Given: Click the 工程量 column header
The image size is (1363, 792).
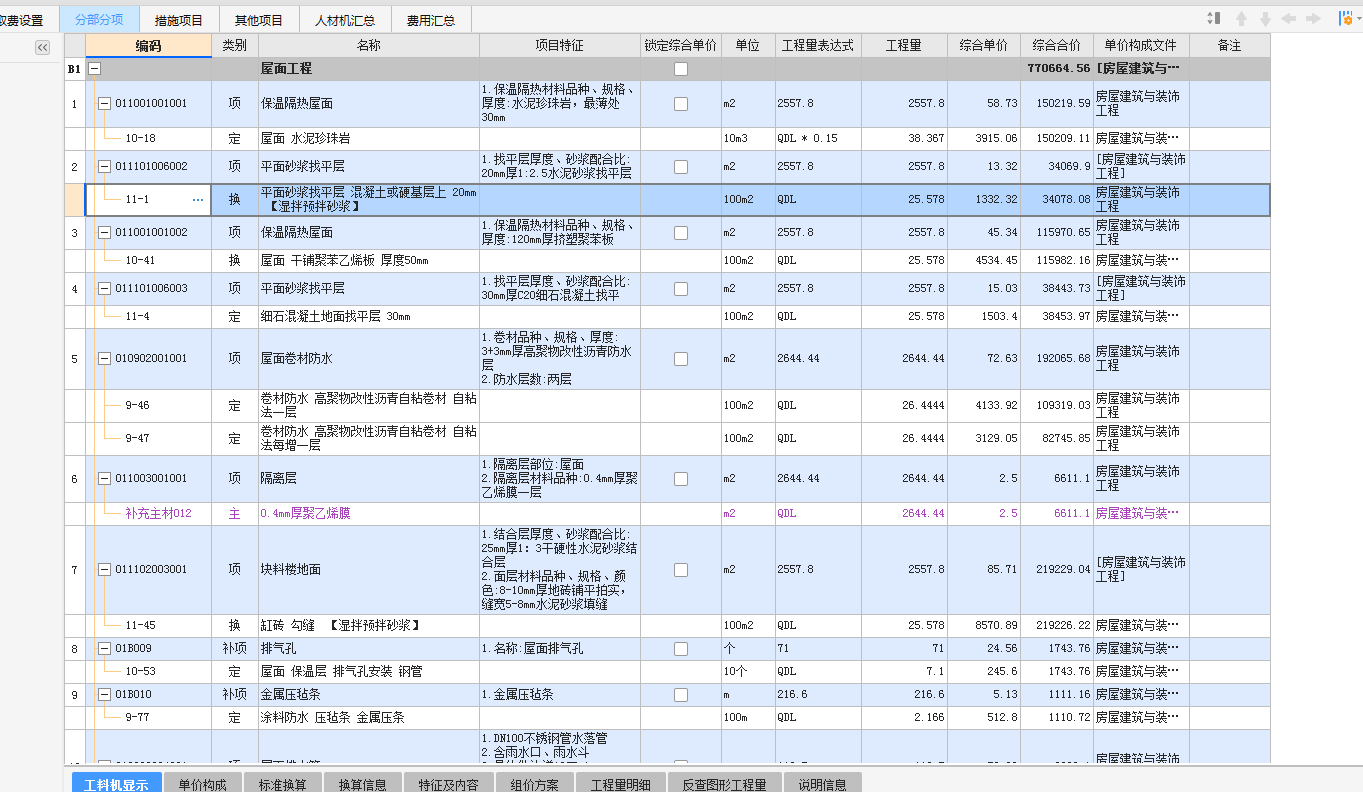Looking at the screenshot, I should 904,46.
